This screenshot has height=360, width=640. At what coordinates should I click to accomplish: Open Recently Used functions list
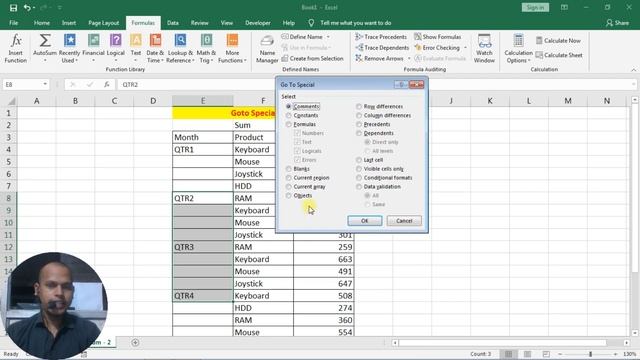pyautogui.click(x=69, y=48)
